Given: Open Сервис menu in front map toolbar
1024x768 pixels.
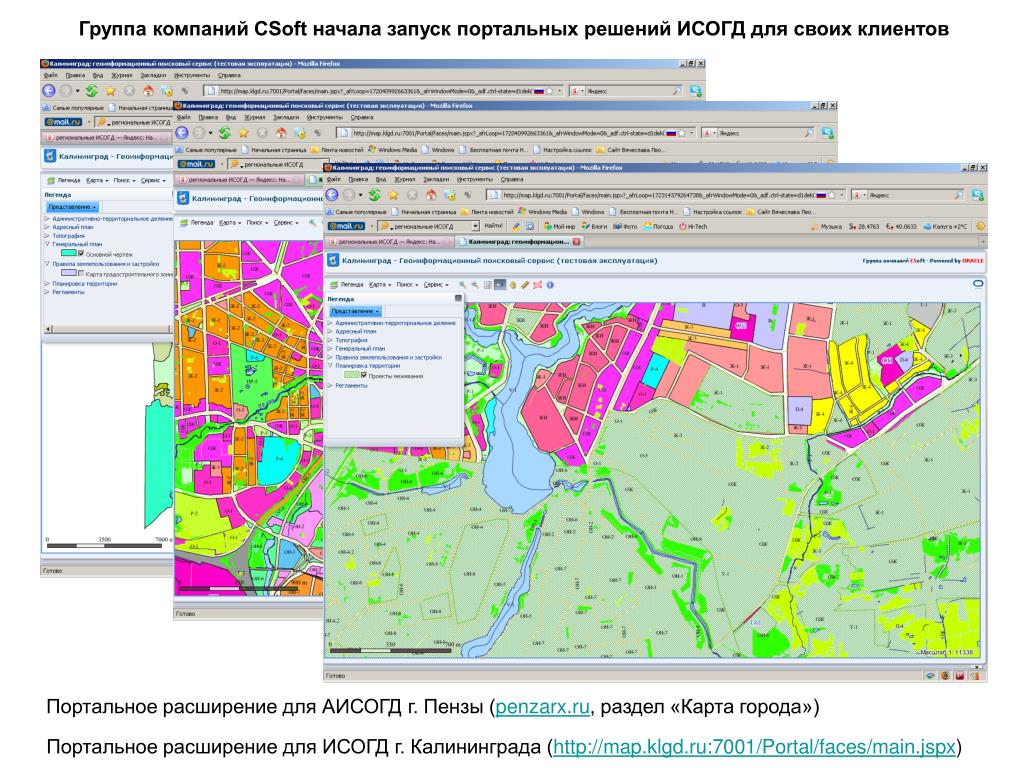Looking at the screenshot, I should [x=436, y=285].
